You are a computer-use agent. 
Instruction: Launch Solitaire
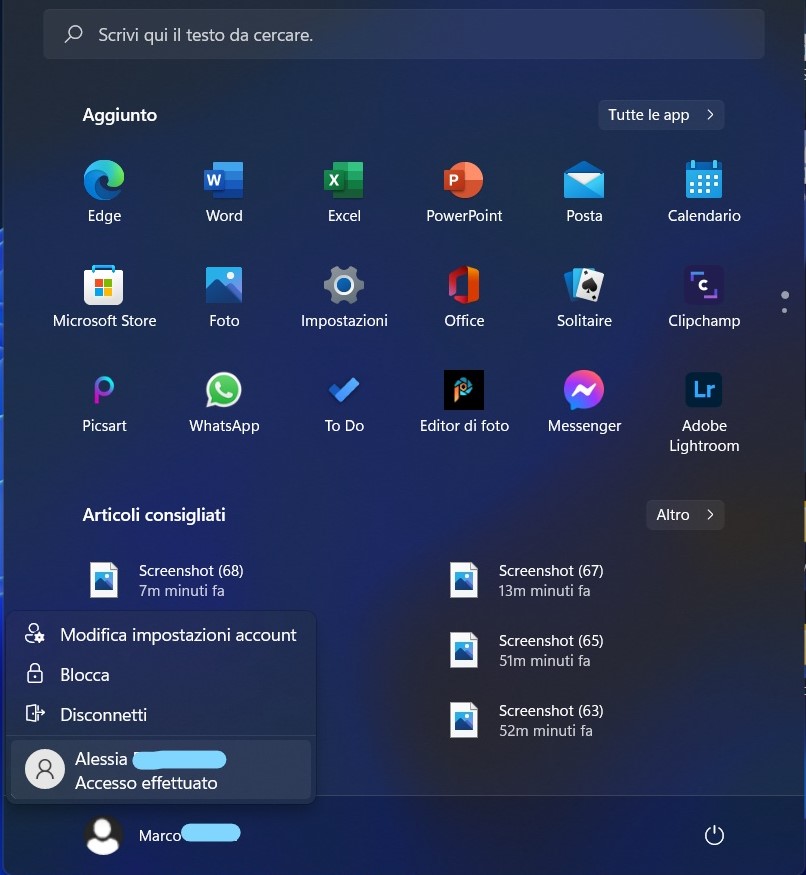[584, 296]
